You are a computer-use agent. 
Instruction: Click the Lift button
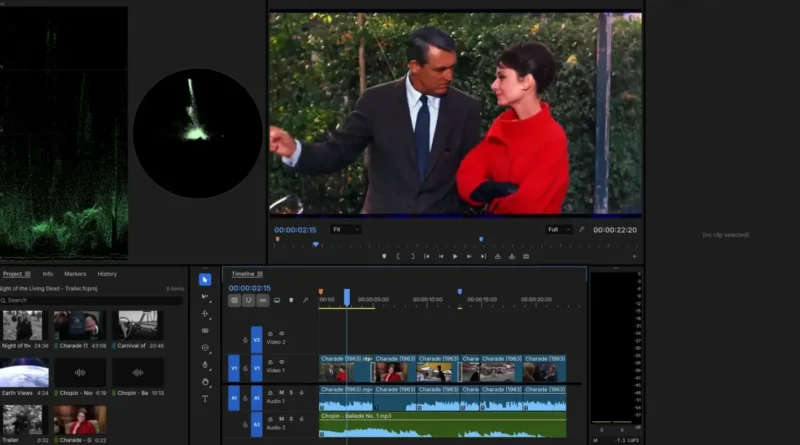coord(497,257)
